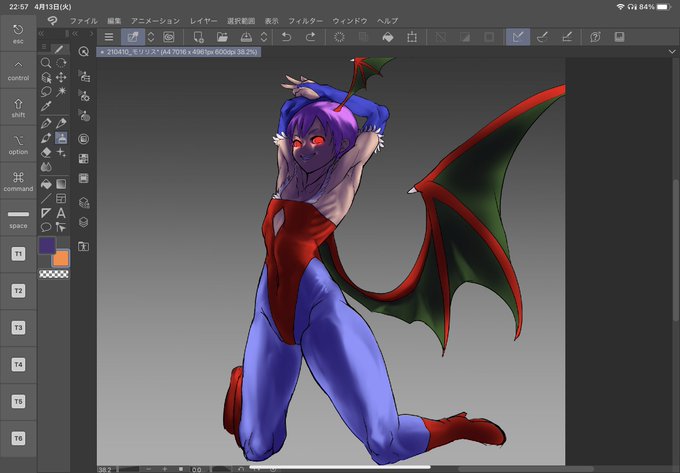Toggle the shift modifier key
Image resolution: width=680 pixels, height=473 pixels.
[18, 108]
